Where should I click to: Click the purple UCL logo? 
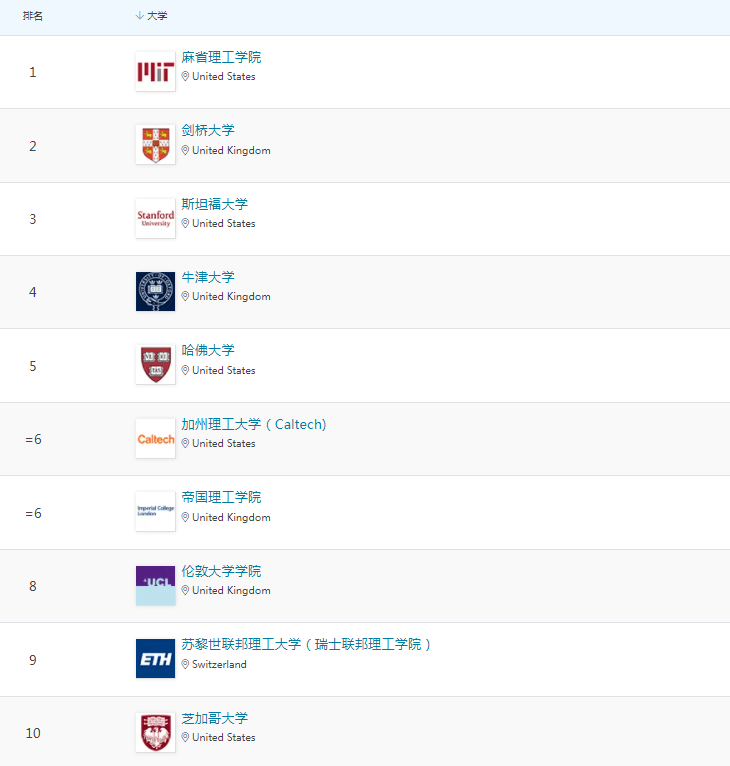click(155, 586)
